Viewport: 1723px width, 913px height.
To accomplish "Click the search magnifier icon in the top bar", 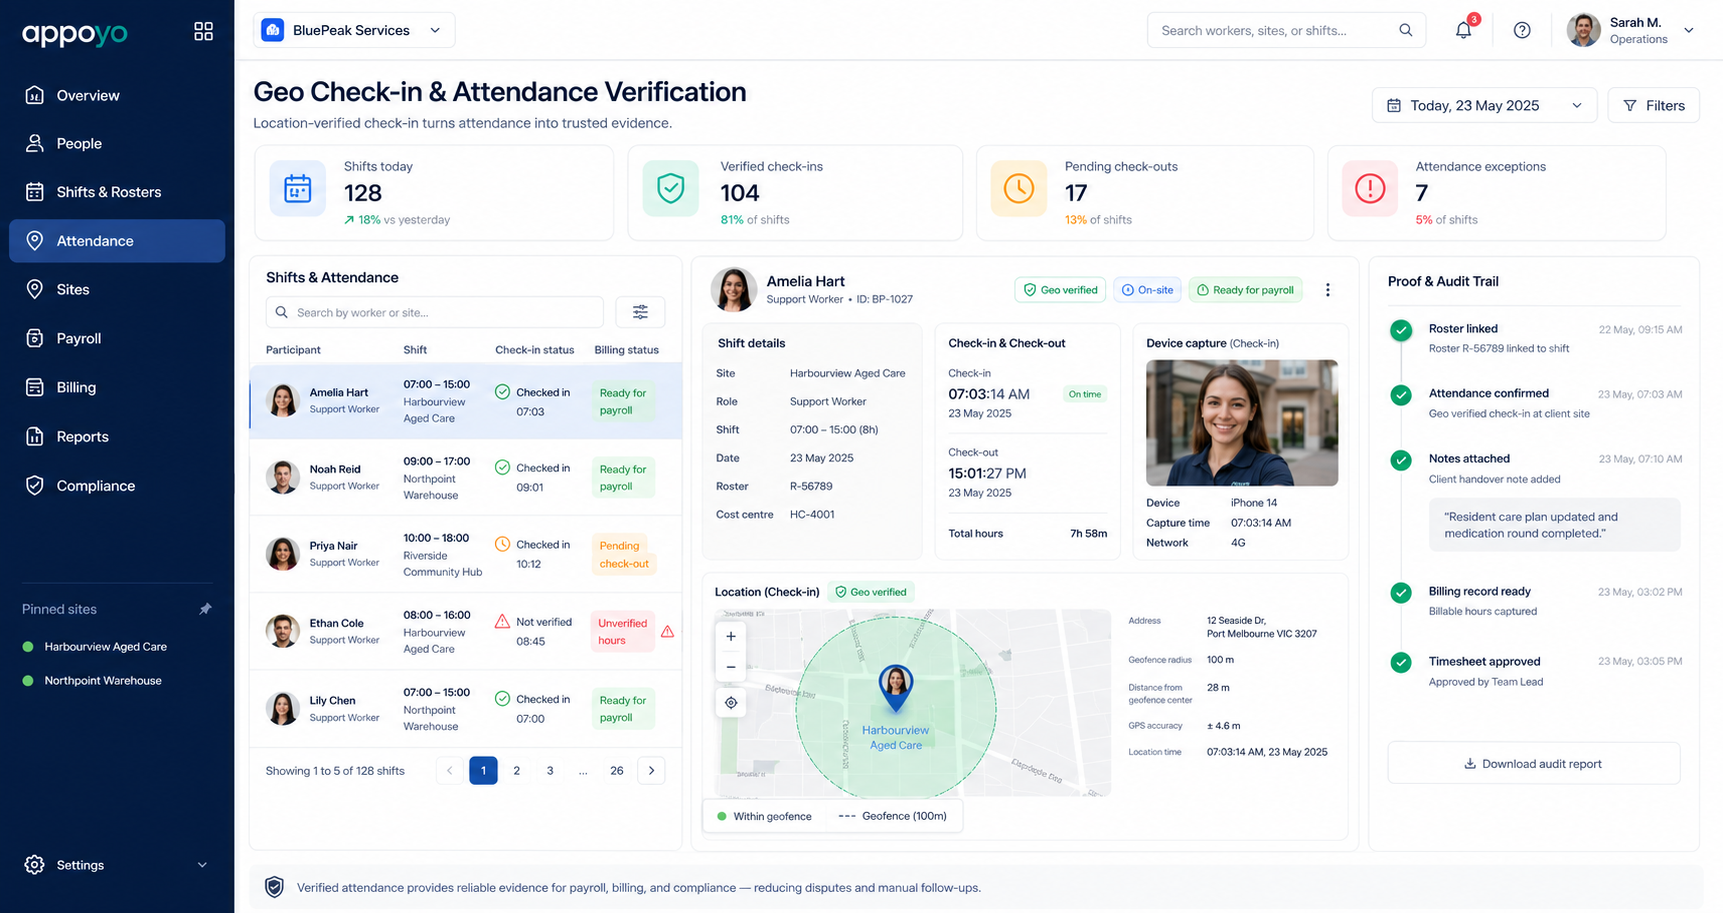I will tap(1405, 30).
